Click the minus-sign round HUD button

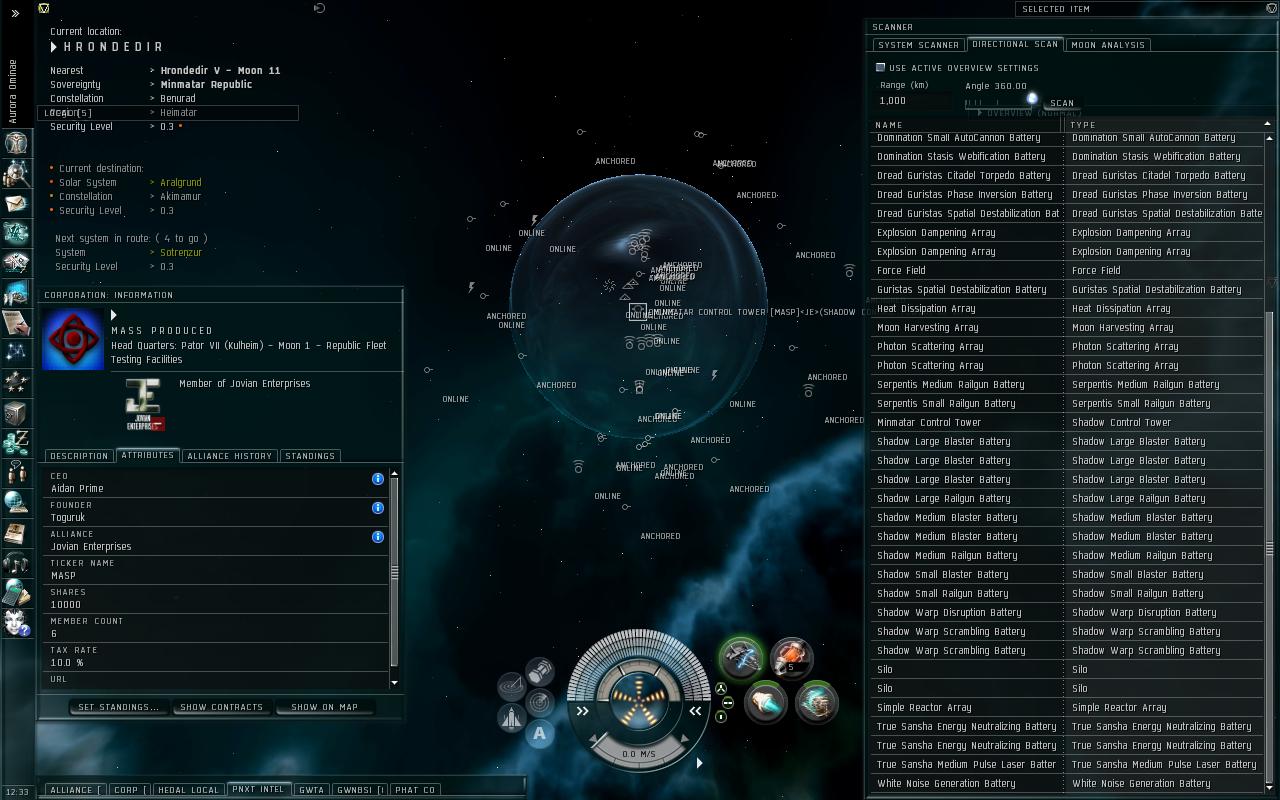(727, 703)
